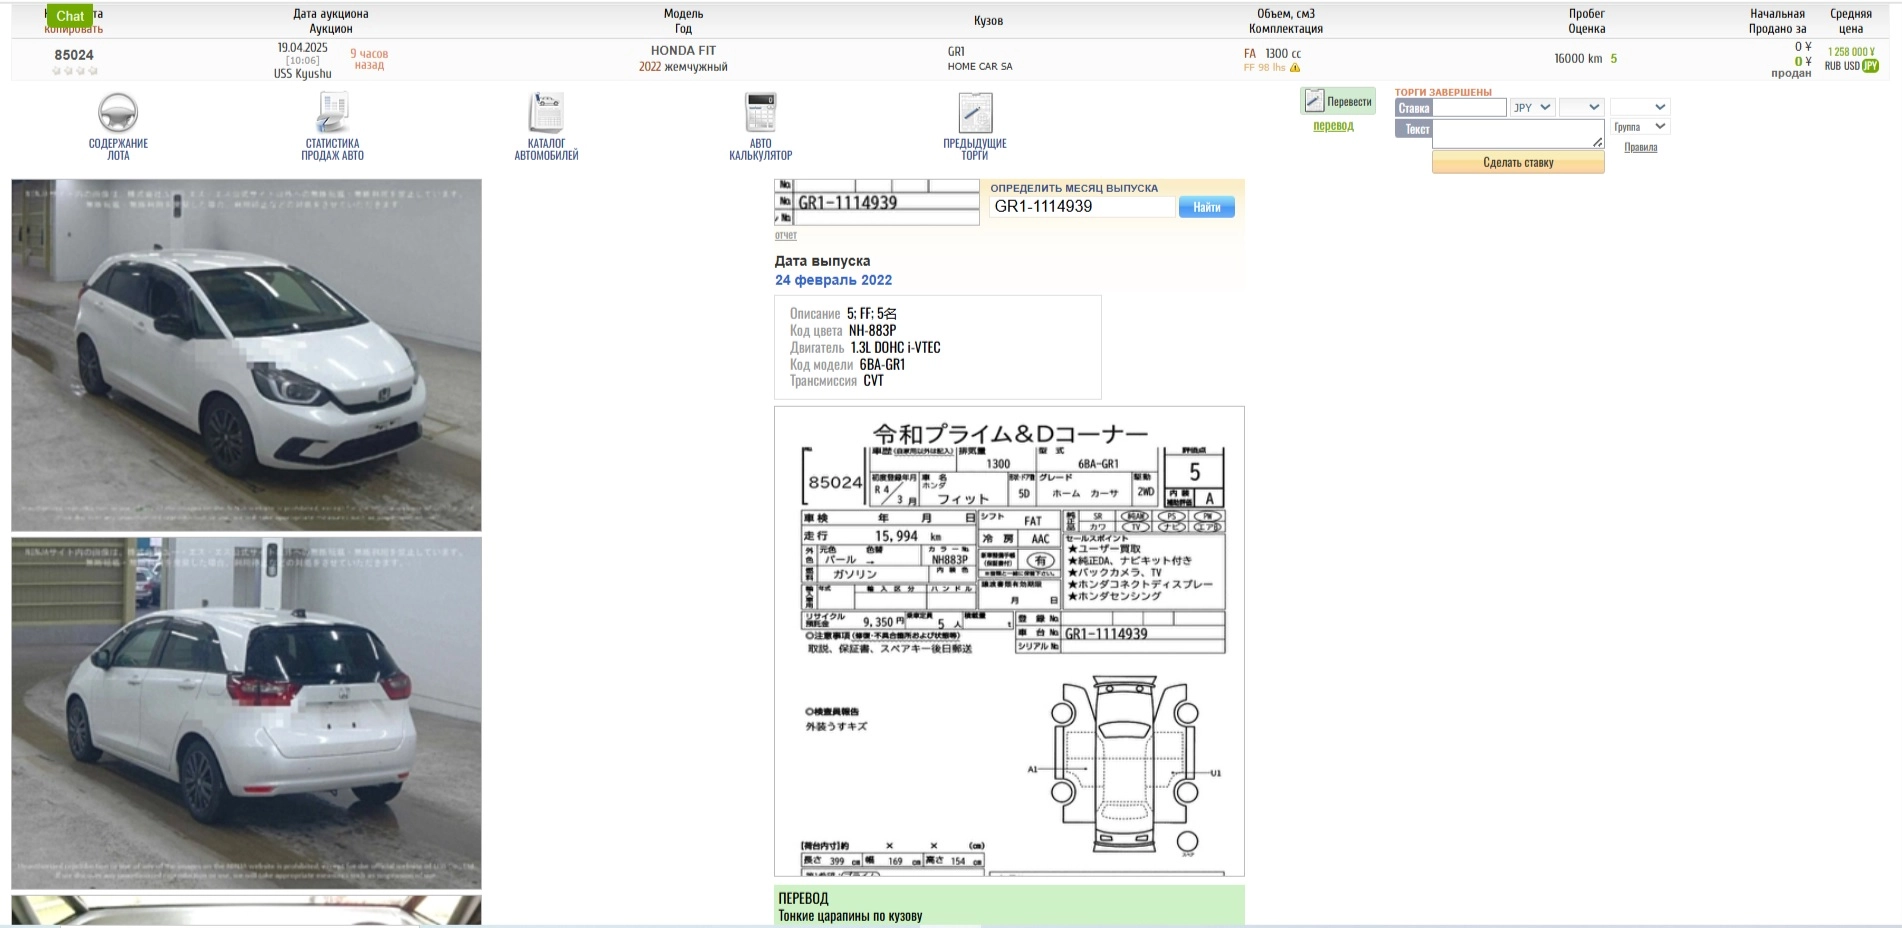
Task: Click the Перевести button with pencil icon
Action: pos(1338,101)
